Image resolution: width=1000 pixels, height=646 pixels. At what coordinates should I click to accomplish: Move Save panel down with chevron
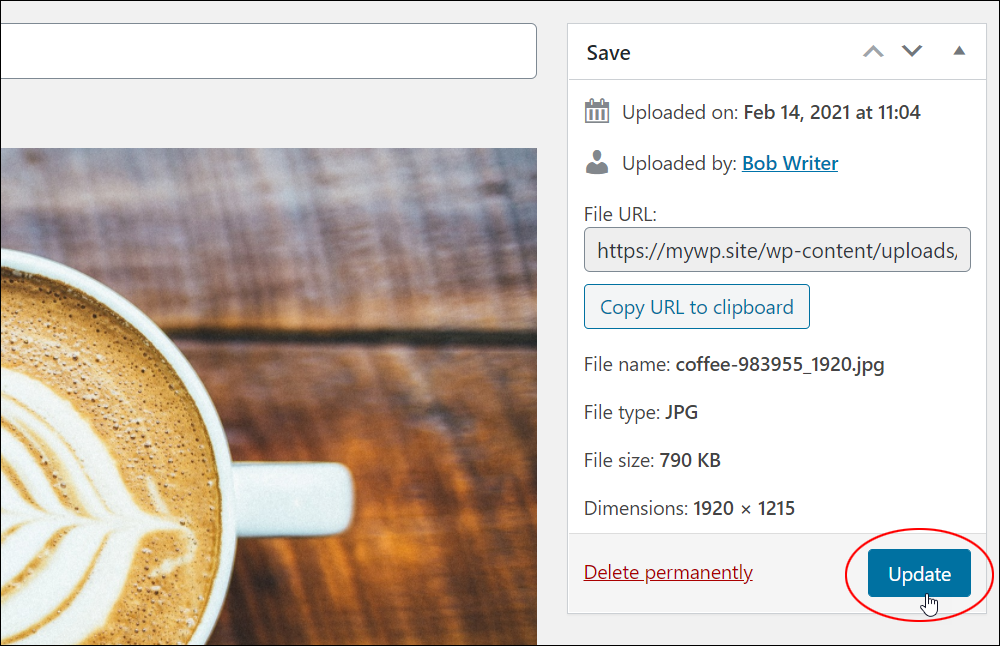[912, 51]
